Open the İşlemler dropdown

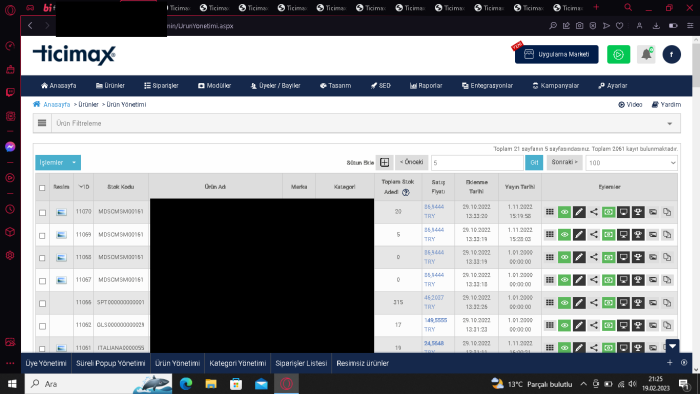58,162
